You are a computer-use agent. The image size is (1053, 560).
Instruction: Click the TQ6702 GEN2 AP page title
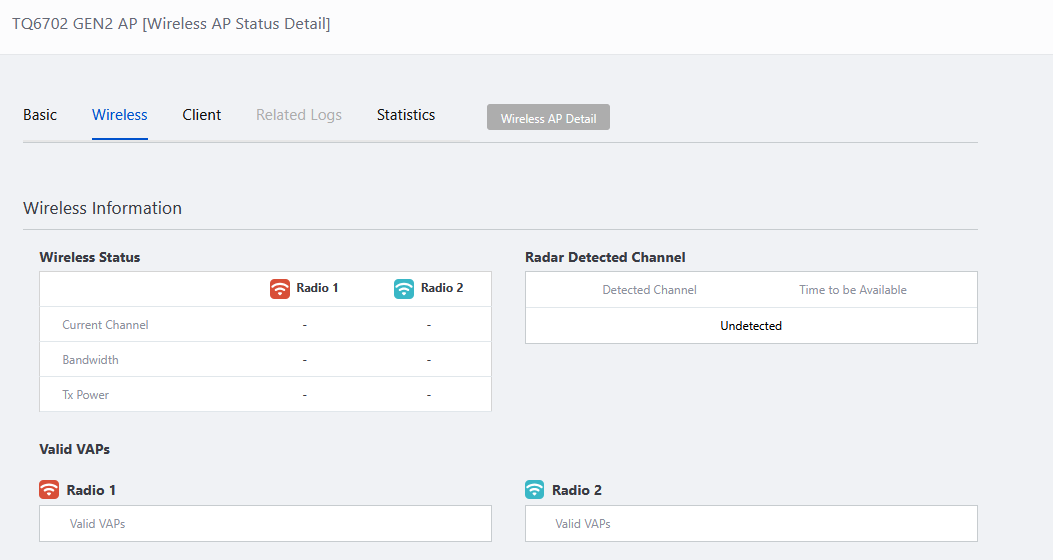(171, 23)
